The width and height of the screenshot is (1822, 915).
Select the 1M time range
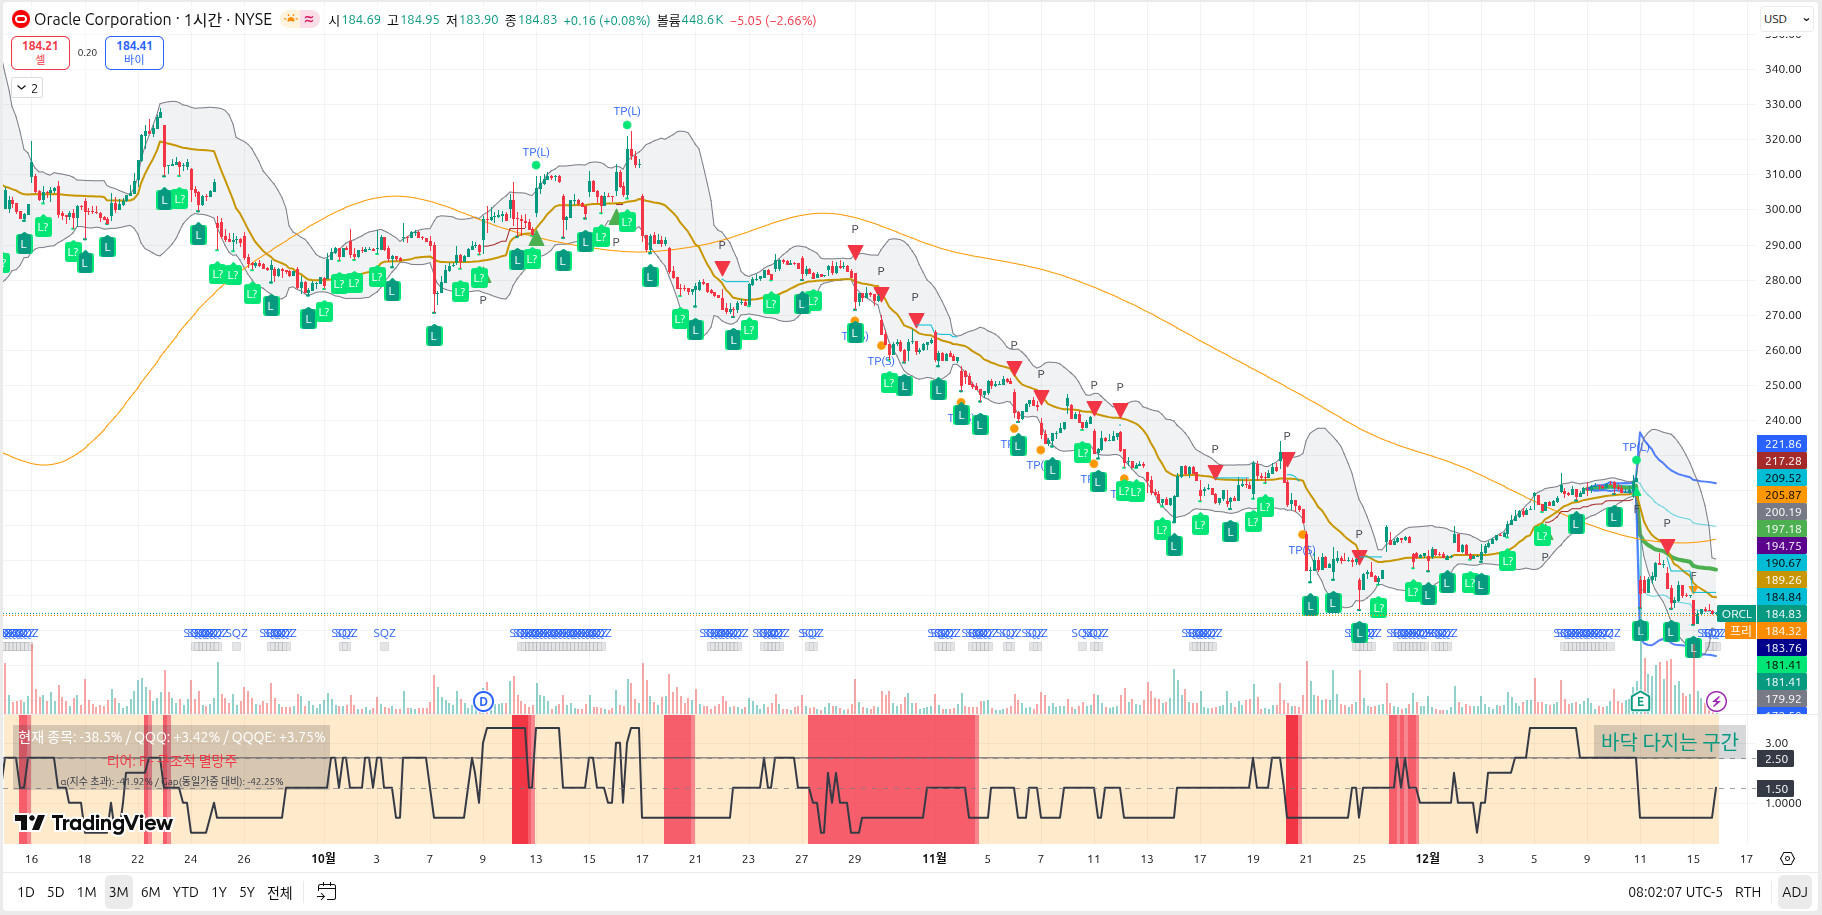pyautogui.click(x=87, y=892)
